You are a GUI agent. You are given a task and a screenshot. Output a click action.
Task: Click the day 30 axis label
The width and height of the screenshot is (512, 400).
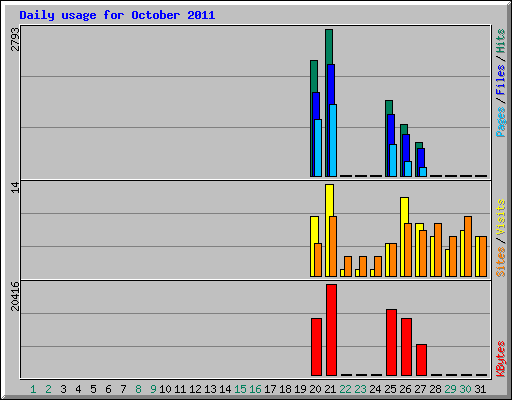[465, 389]
